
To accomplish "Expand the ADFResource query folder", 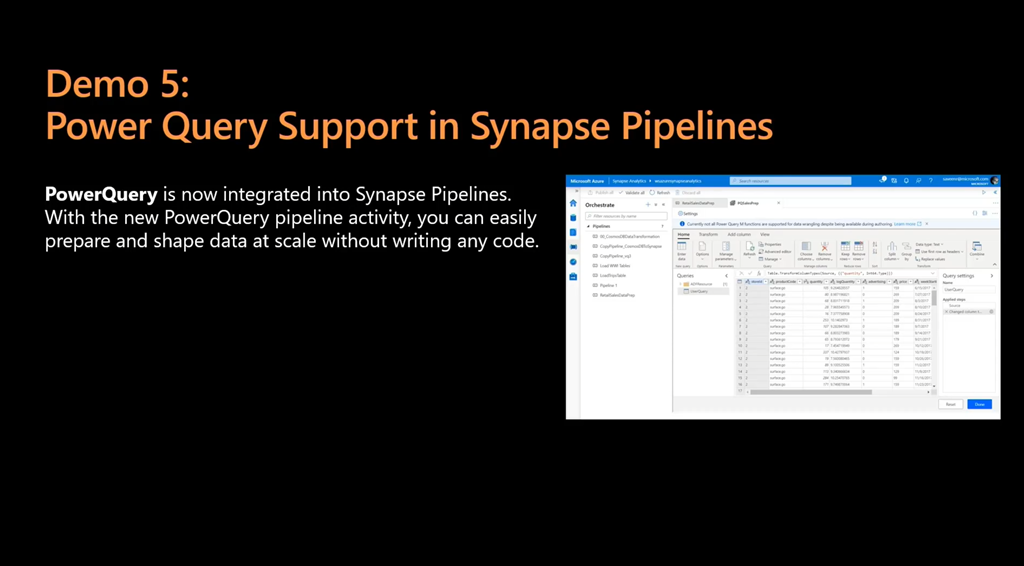I will coord(680,284).
